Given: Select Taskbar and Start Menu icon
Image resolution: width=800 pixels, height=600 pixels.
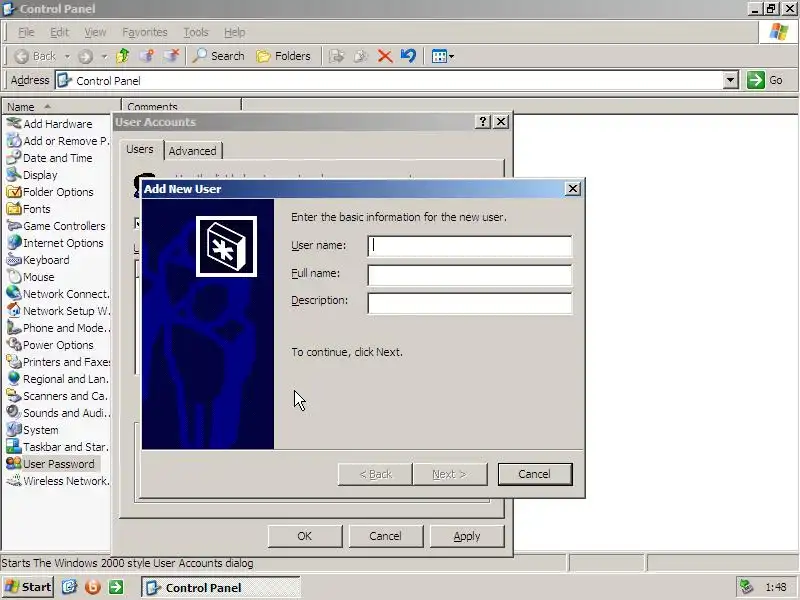Looking at the screenshot, I should tap(14, 447).
